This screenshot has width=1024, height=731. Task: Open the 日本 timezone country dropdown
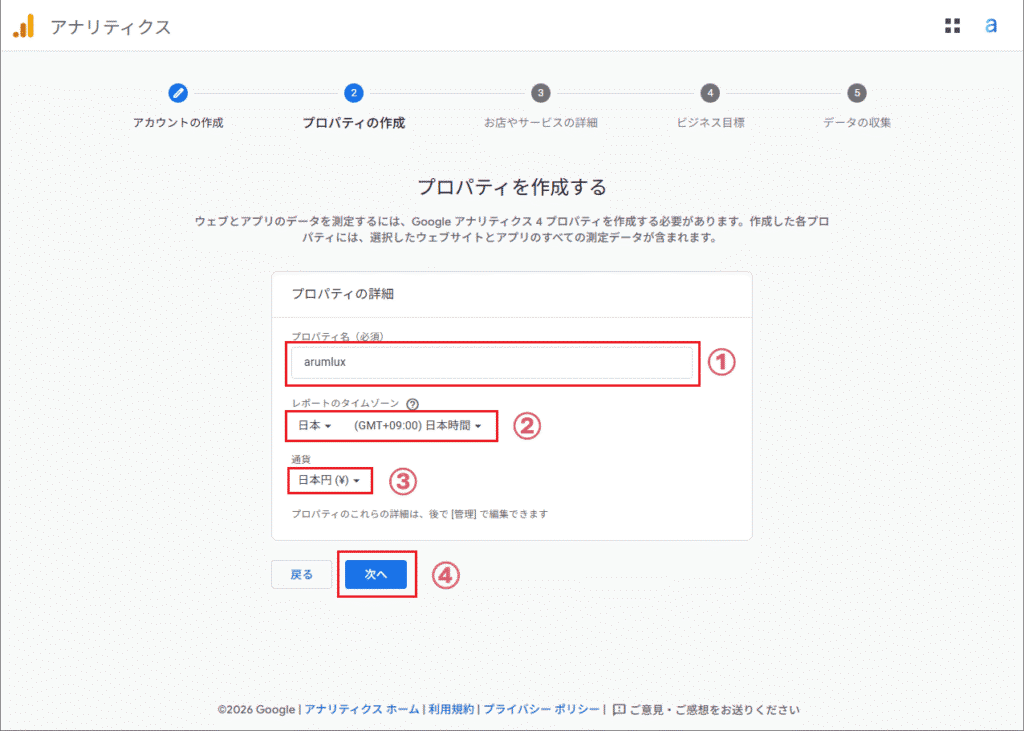314,425
